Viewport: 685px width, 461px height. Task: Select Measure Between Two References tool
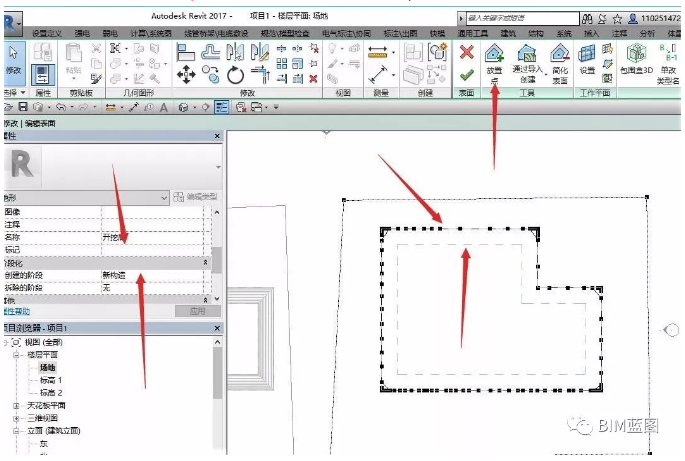click(x=378, y=75)
